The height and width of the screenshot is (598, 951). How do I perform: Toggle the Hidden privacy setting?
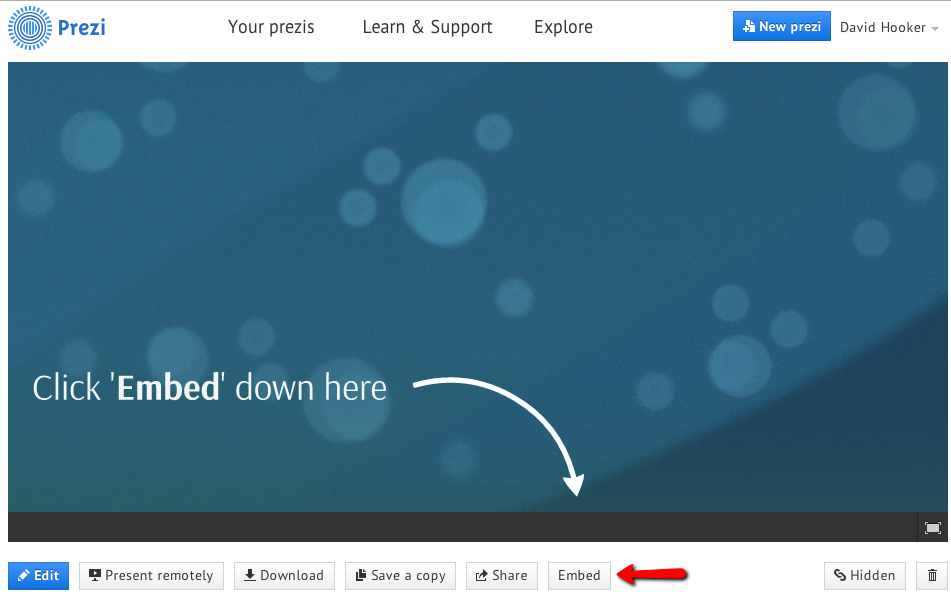point(865,575)
